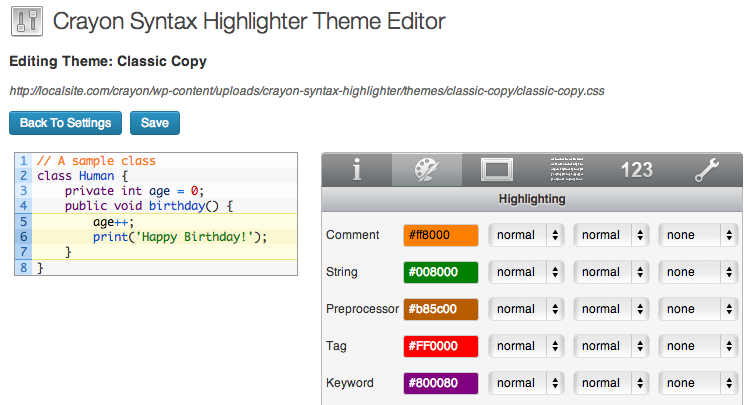Screen dimensions: 754x405
Task: Click print('Happy Birthday!') code line
Action: coord(180,237)
